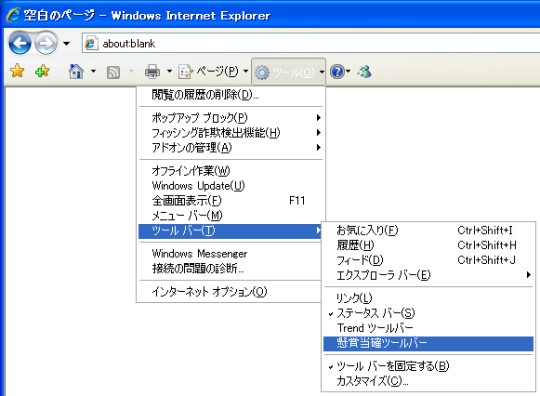Click the Print icon
Viewport: 540px width, 396px height.
[x=152, y=72]
